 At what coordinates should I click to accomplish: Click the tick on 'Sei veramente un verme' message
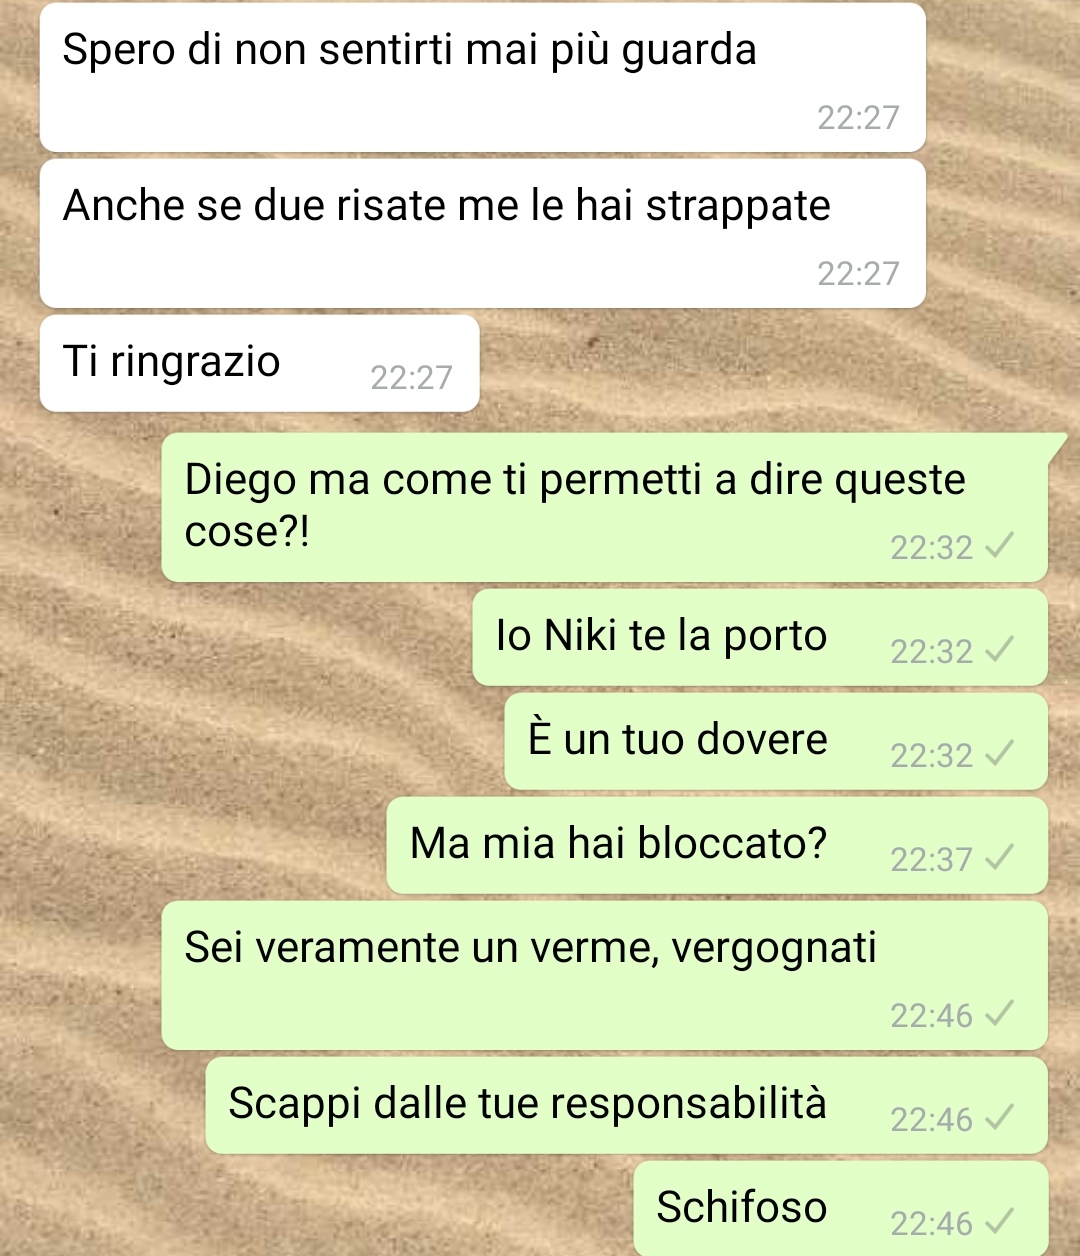999,1013
